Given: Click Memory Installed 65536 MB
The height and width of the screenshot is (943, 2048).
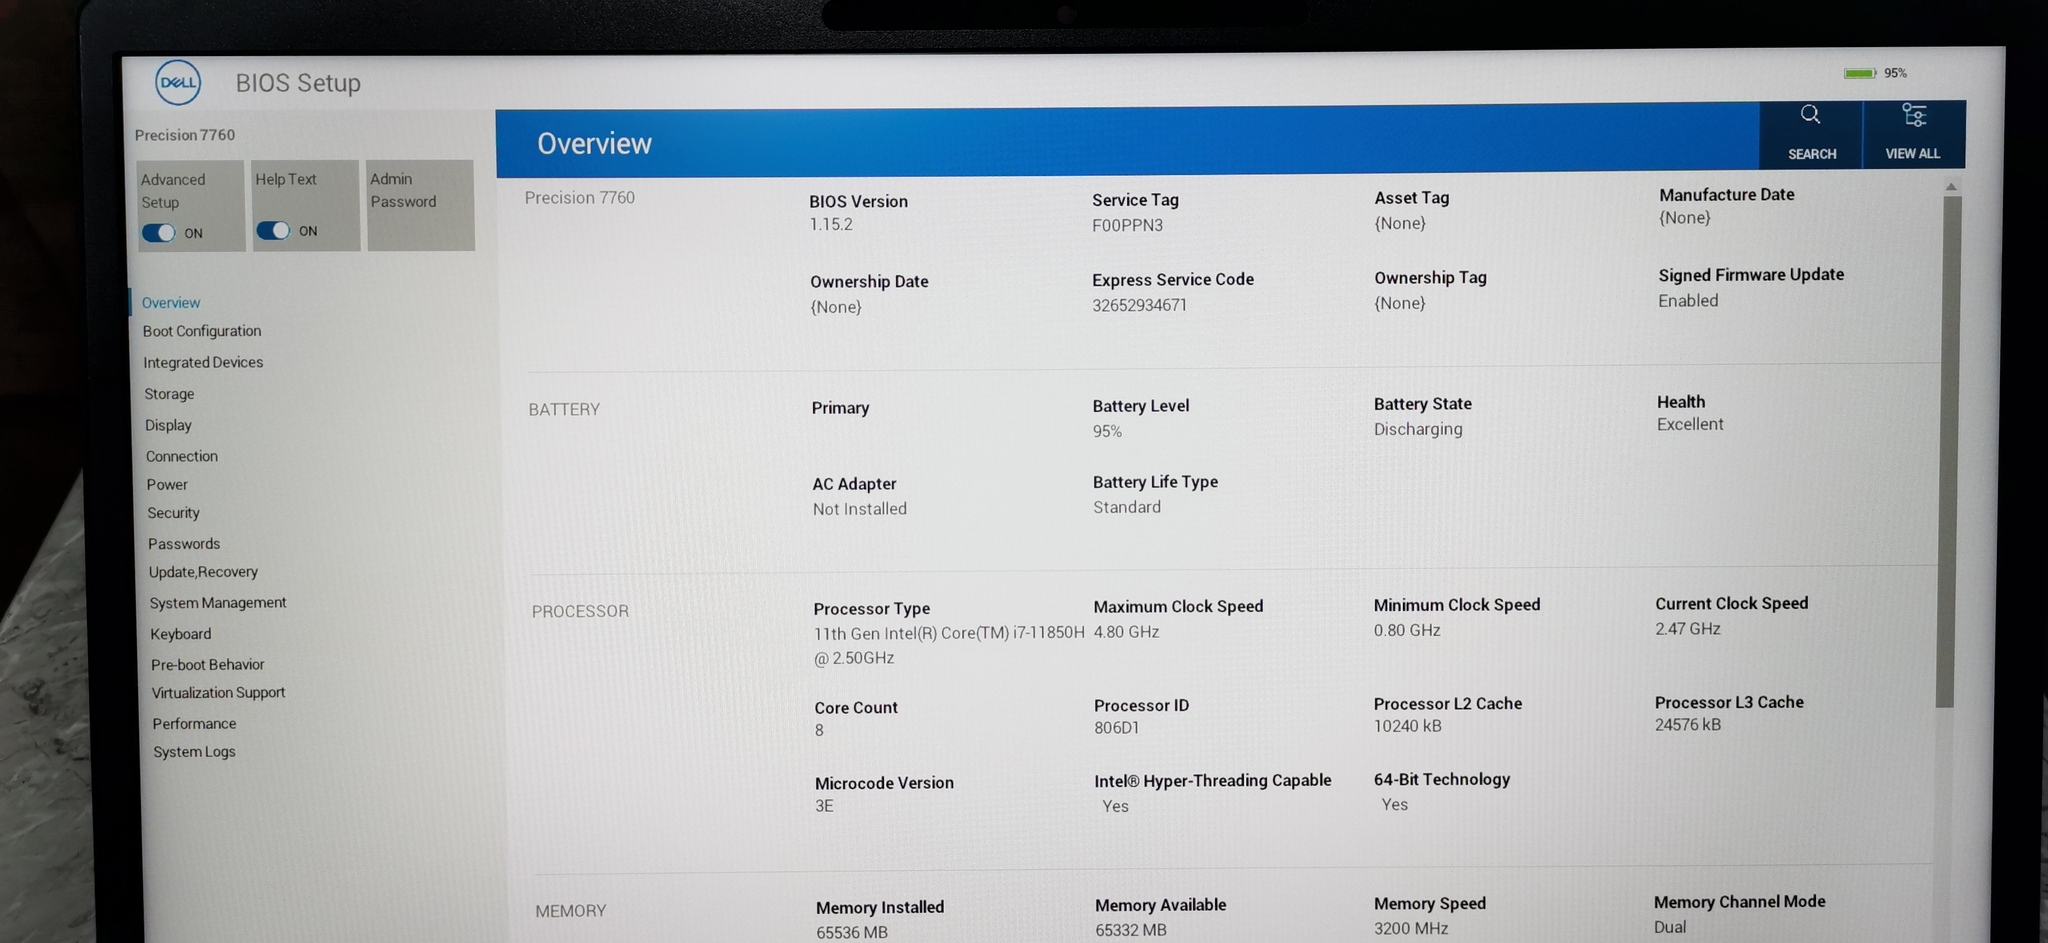Looking at the screenshot, I should tap(852, 932).
